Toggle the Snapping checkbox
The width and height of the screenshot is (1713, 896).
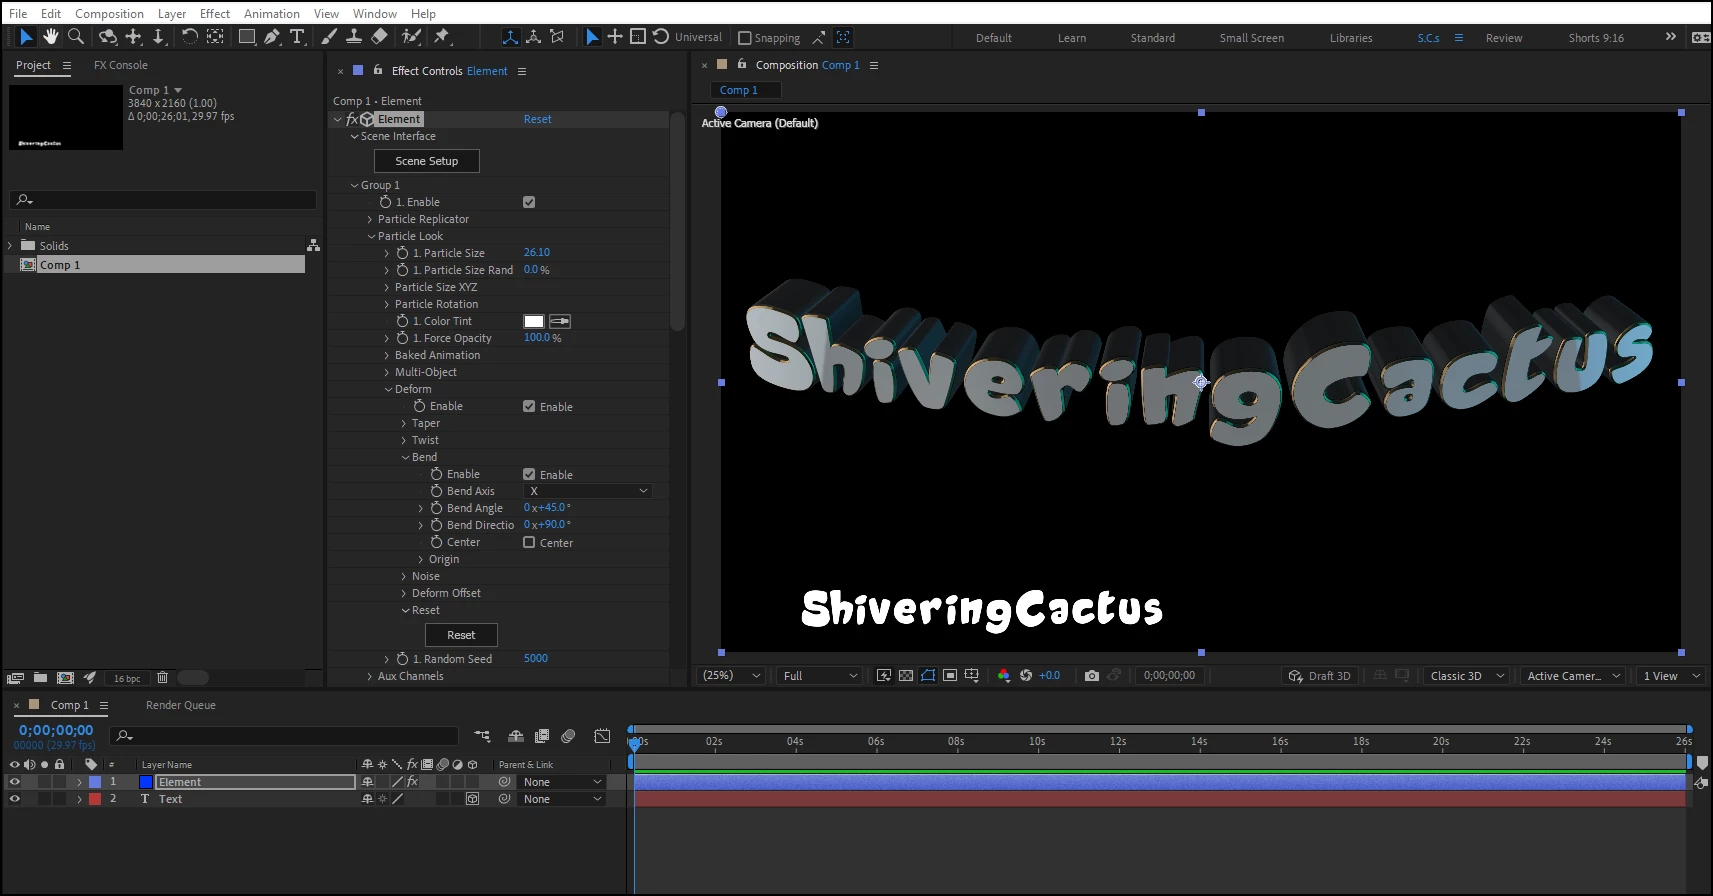tap(744, 38)
